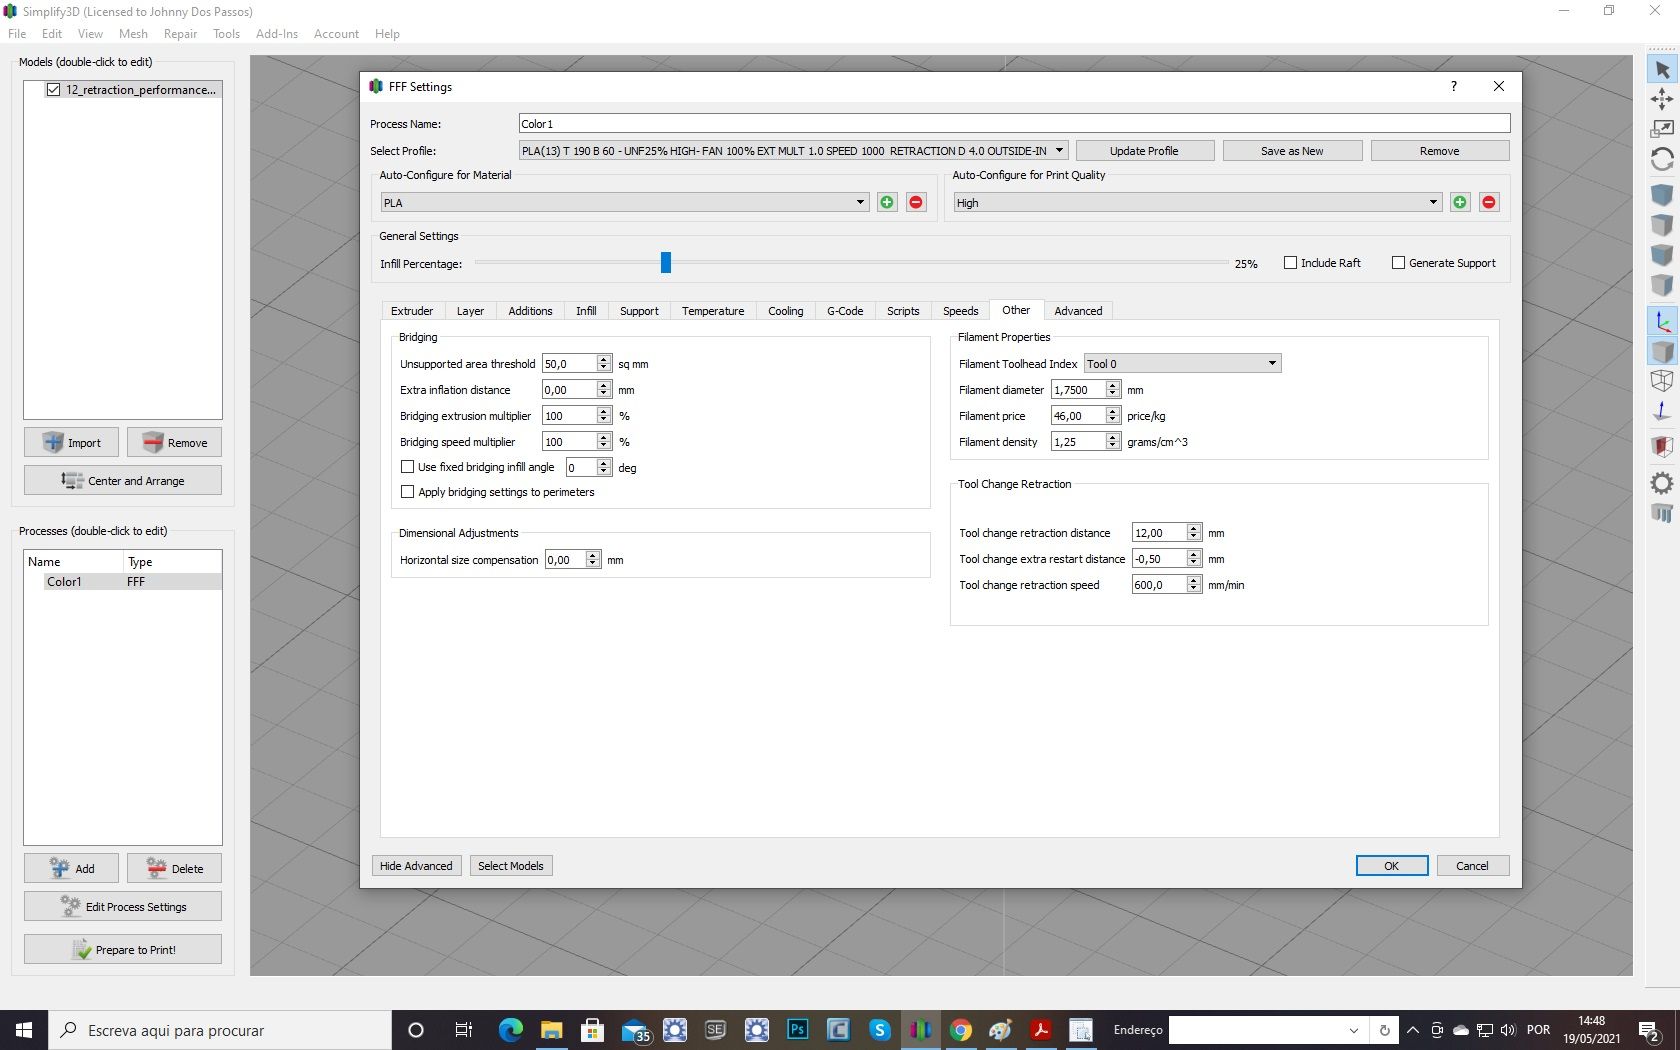The width and height of the screenshot is (1680, 1050).
Task: Open Adobe Acrobat from the taskbar
Action: tap(1041, 1029)
